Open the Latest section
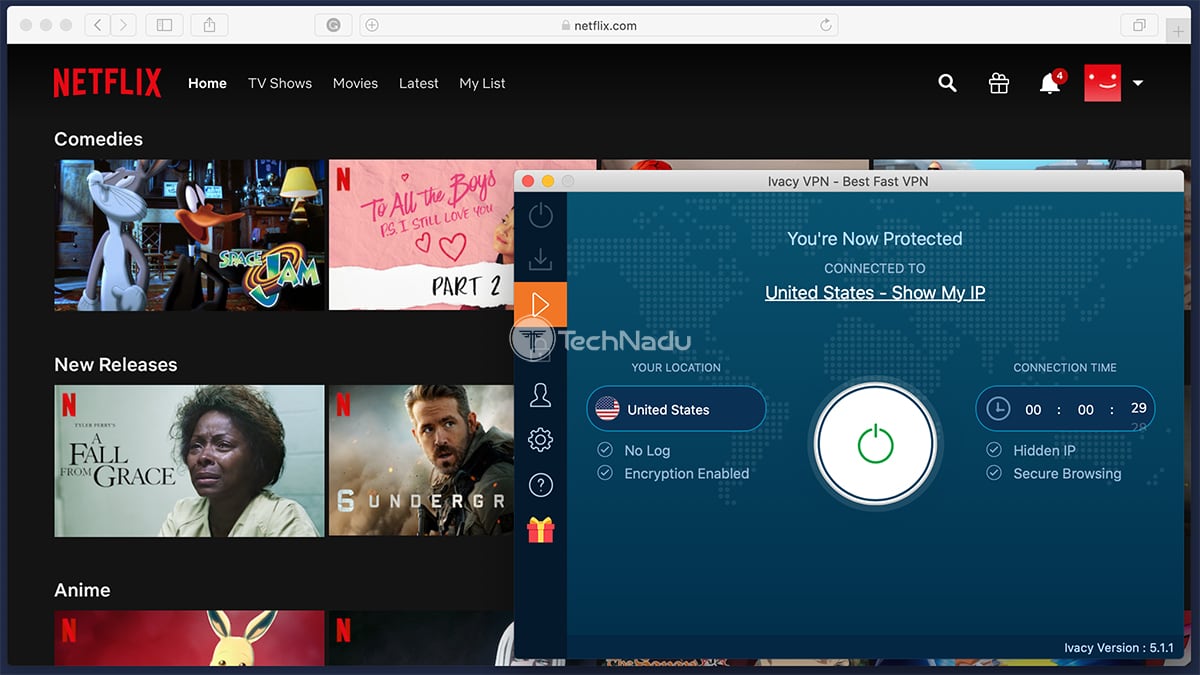 pos(418,83)
